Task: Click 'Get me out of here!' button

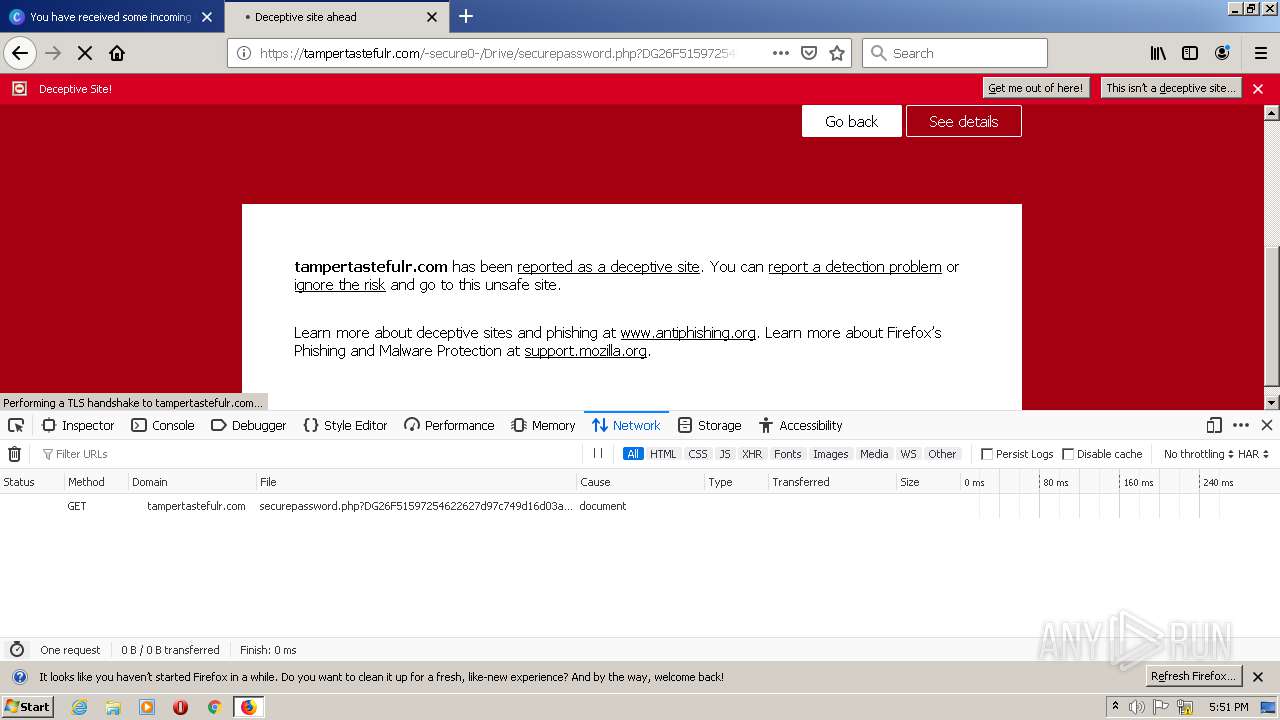Action: point(1035,88)
